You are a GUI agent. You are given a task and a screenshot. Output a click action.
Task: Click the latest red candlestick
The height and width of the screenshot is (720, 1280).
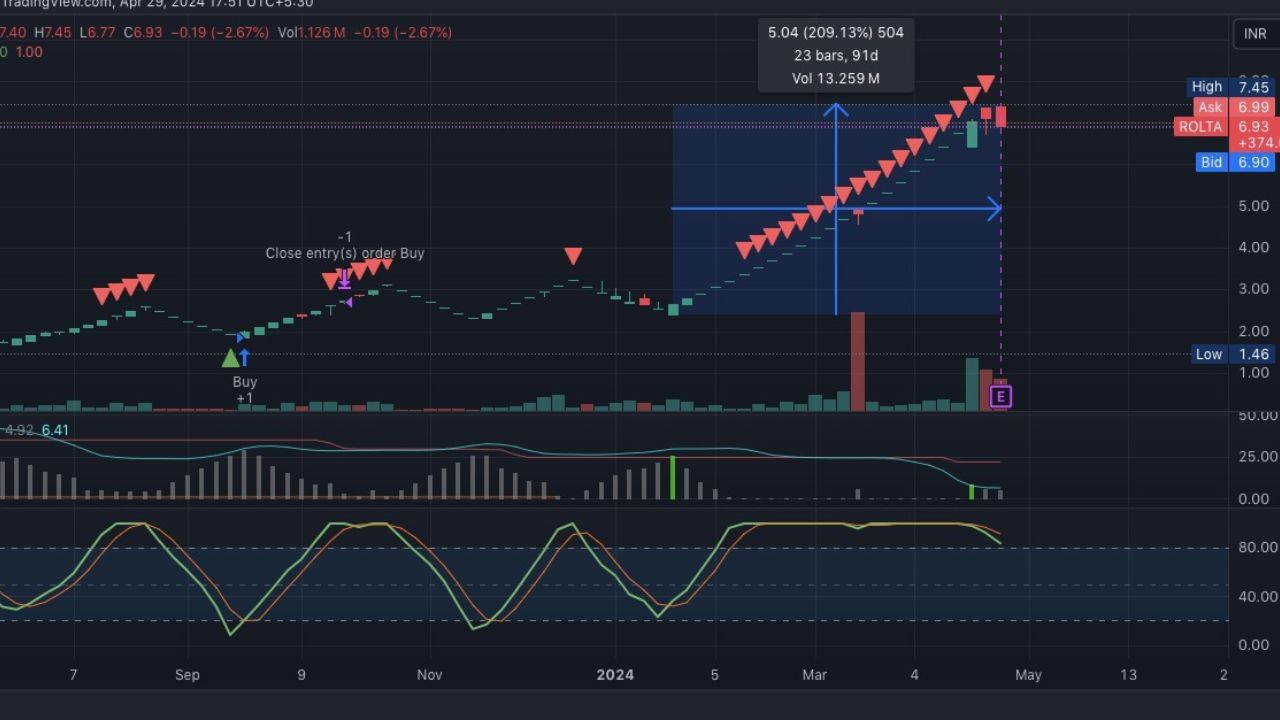pos(1001,117)
